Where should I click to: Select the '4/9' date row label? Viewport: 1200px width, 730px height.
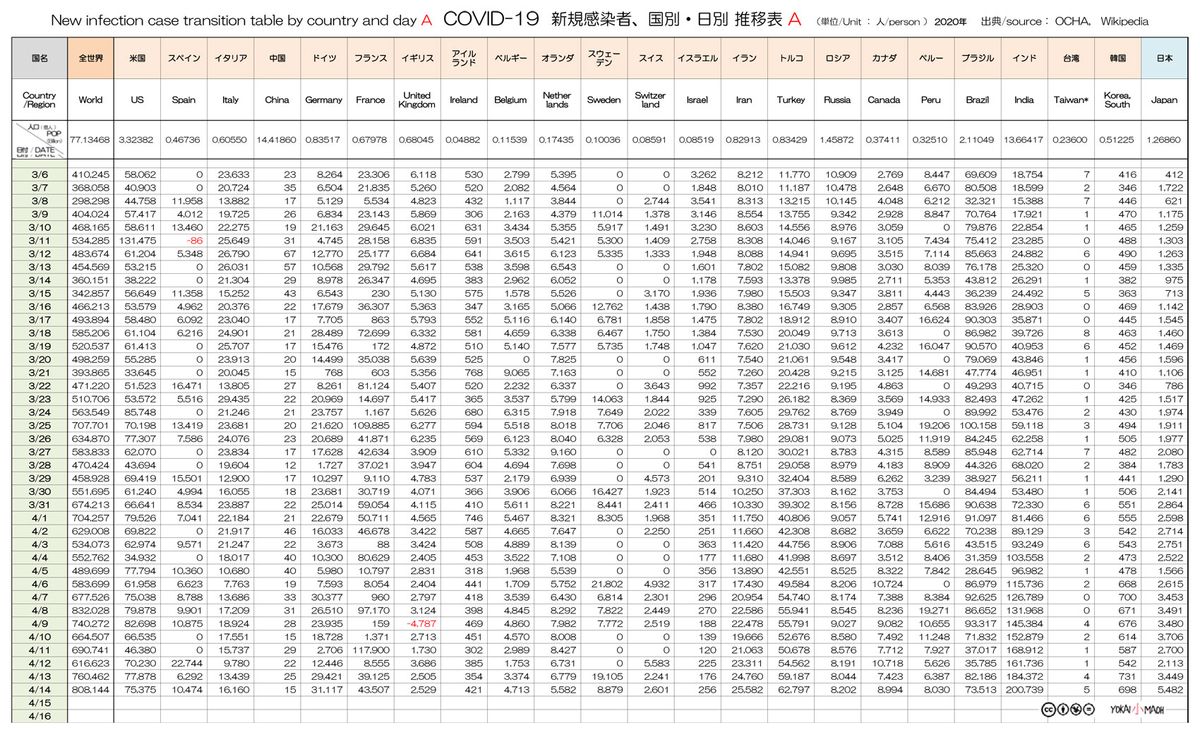39,624
